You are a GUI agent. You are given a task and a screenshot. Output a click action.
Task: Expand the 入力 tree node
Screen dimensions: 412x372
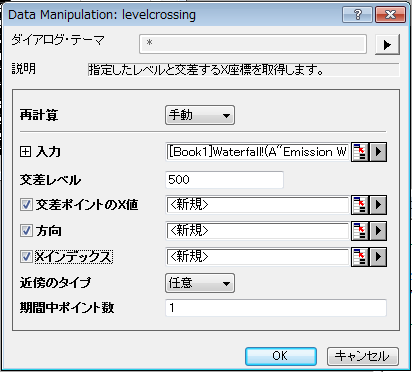25,152
